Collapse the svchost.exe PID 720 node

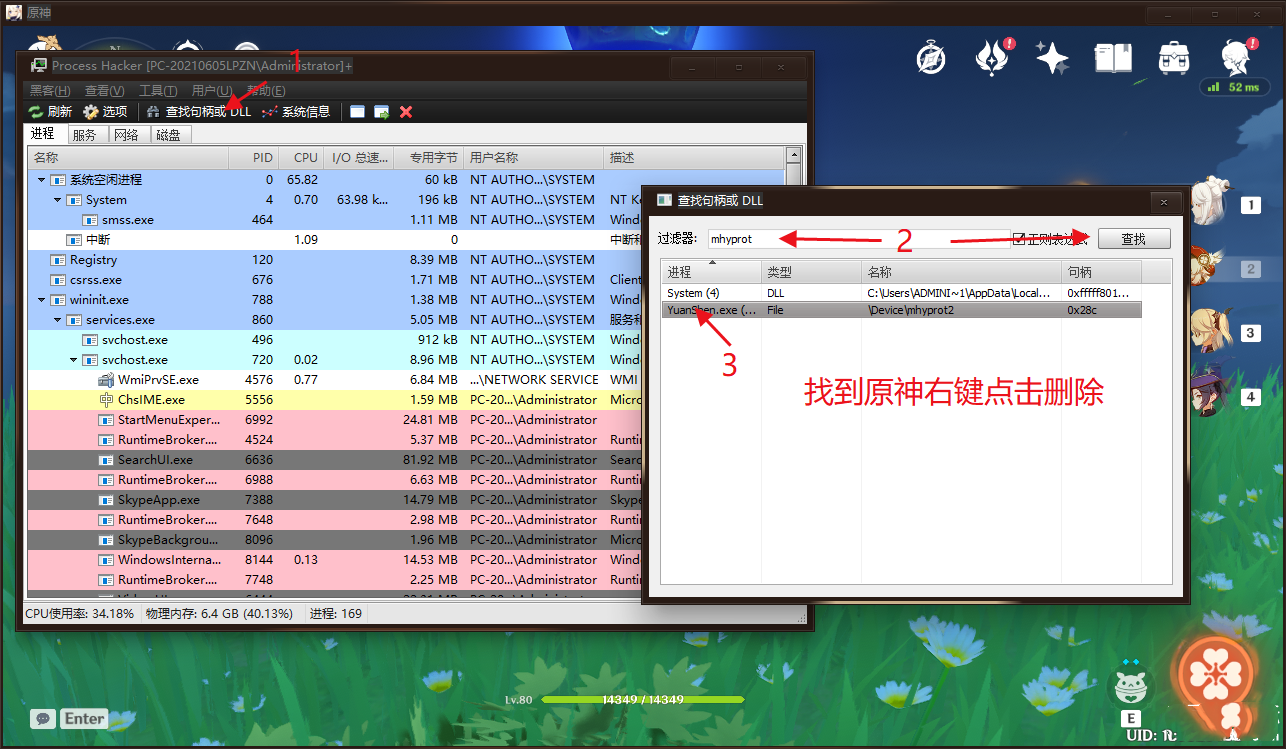73,360
